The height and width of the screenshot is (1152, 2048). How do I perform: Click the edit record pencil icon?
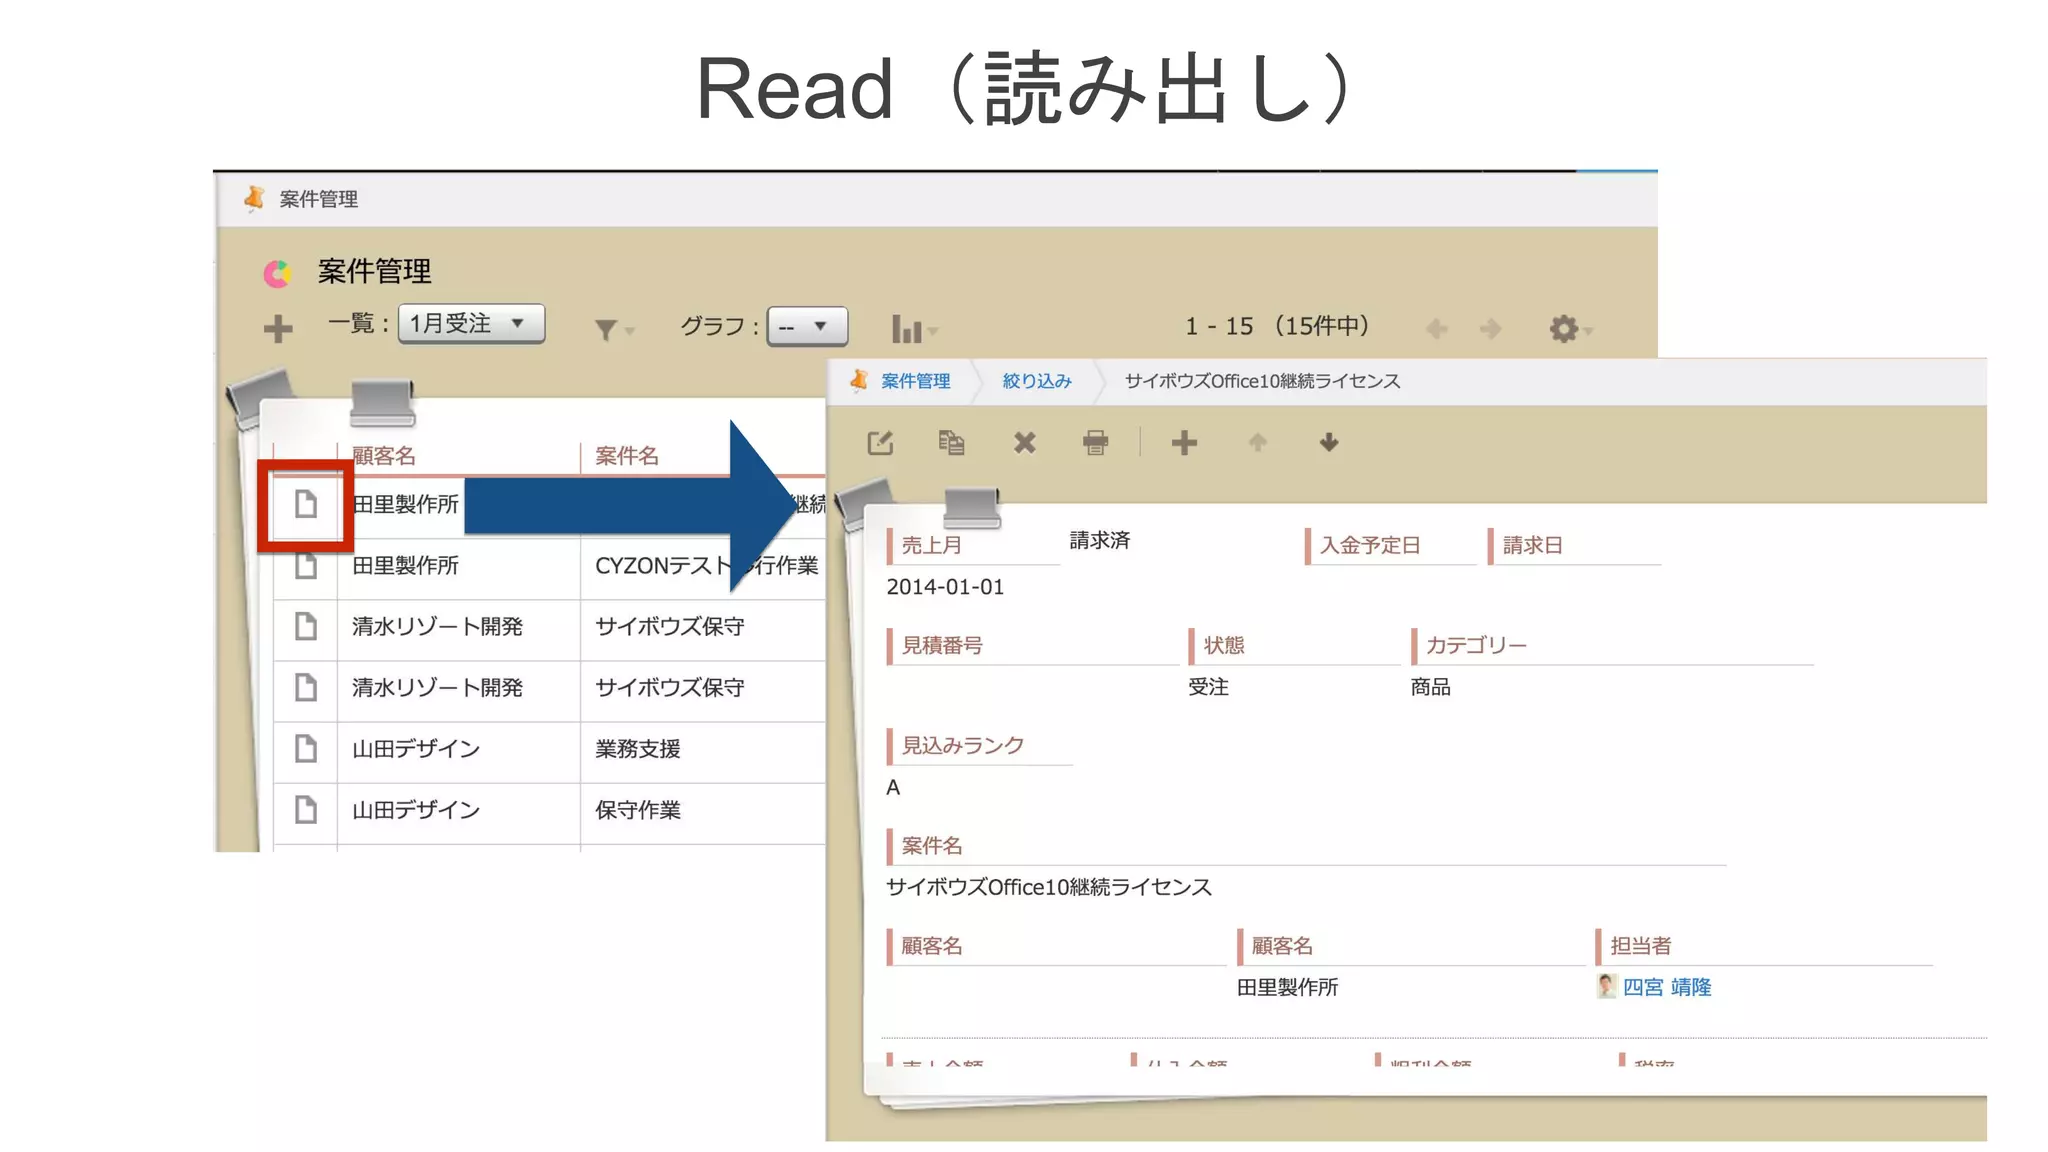[x=880, y=443]
